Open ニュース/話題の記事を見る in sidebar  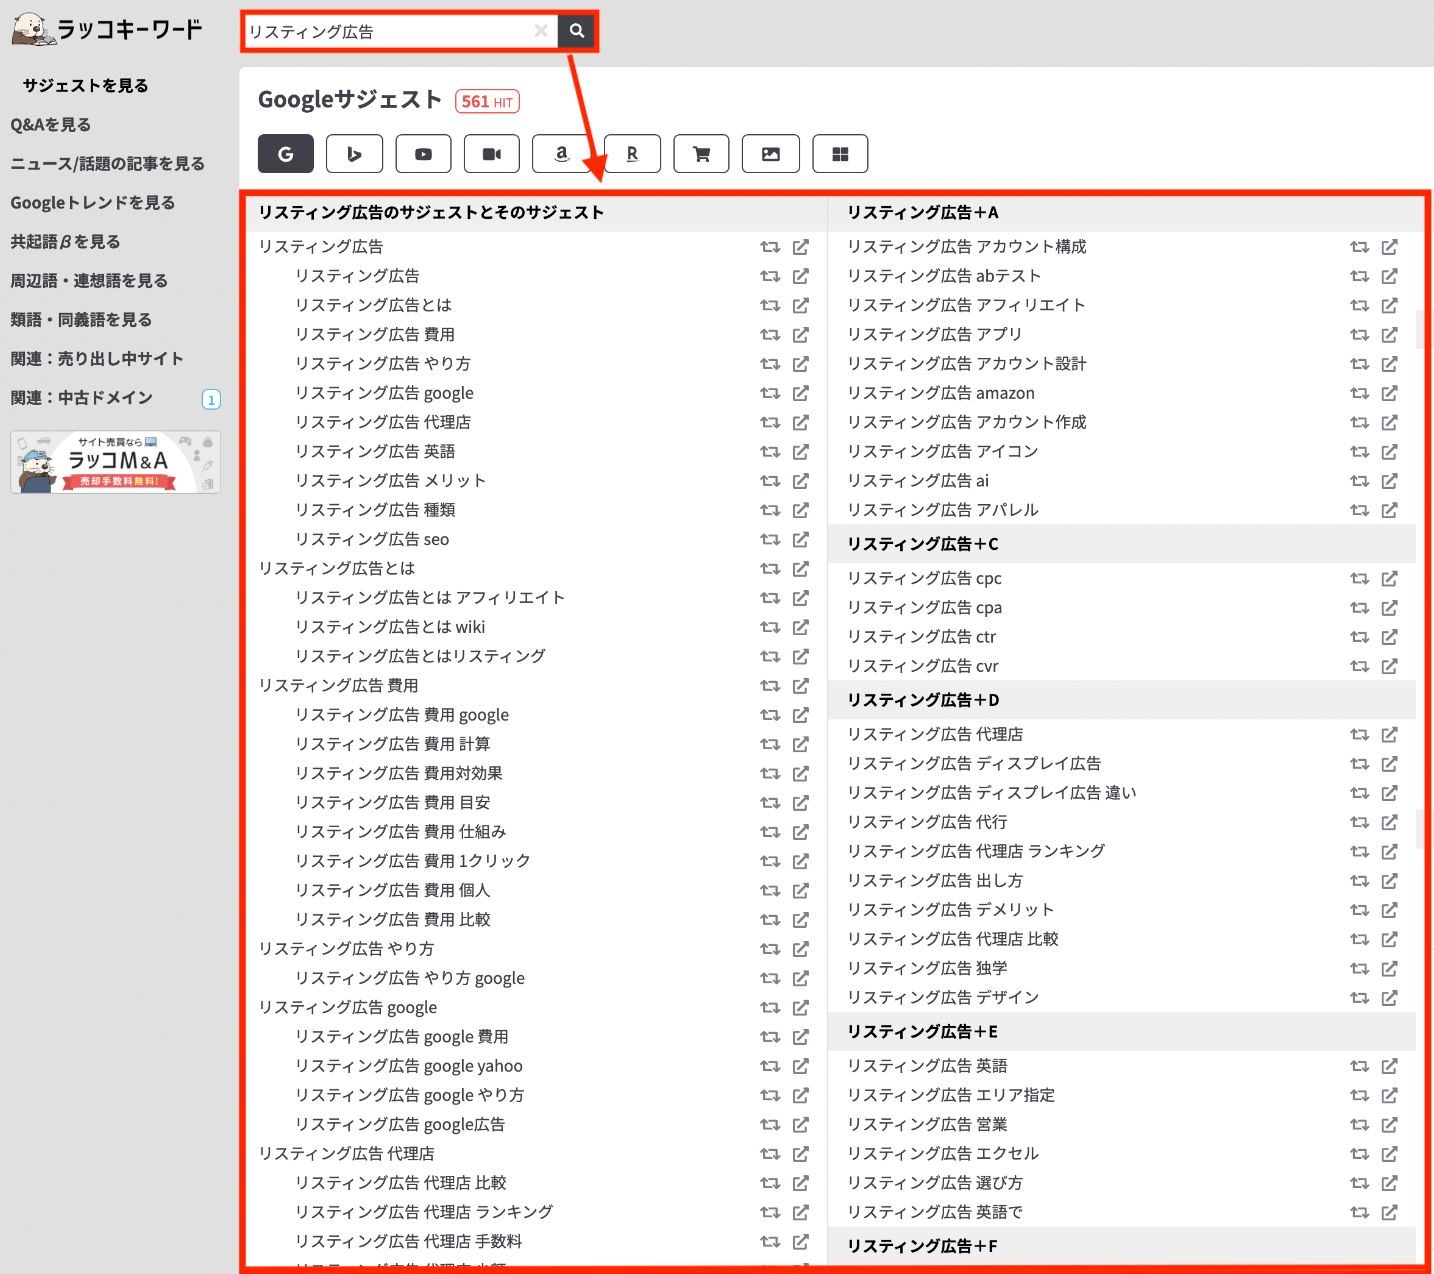pos(108,164)
